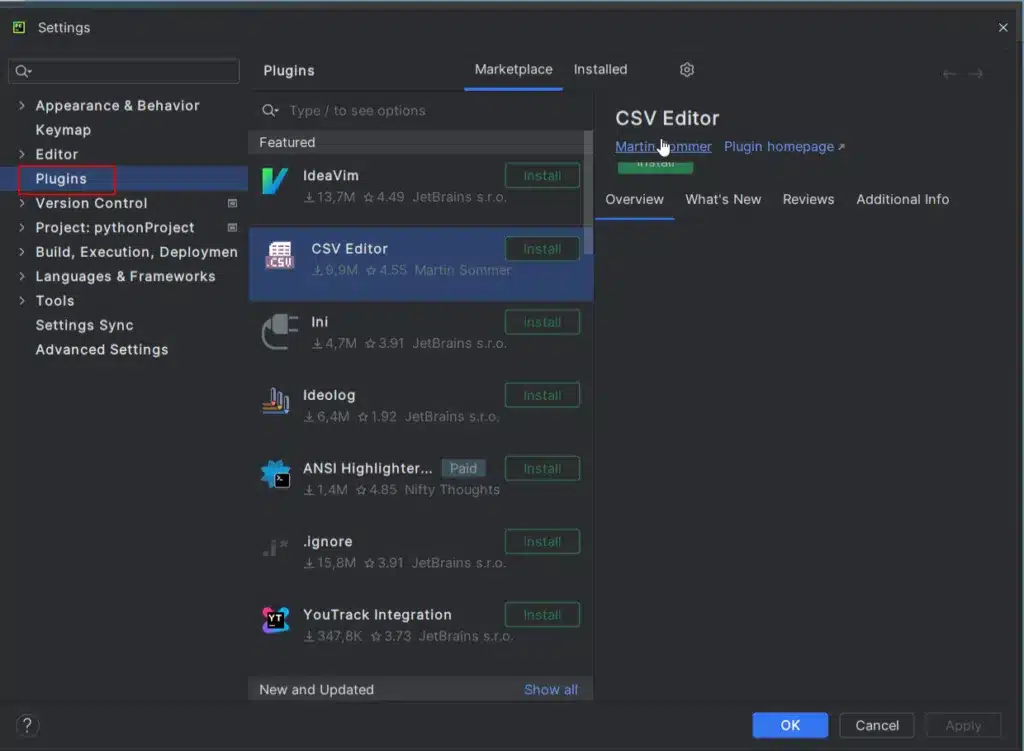Expand the Tools section
The image size is (1024, 751).
(22, 300)
